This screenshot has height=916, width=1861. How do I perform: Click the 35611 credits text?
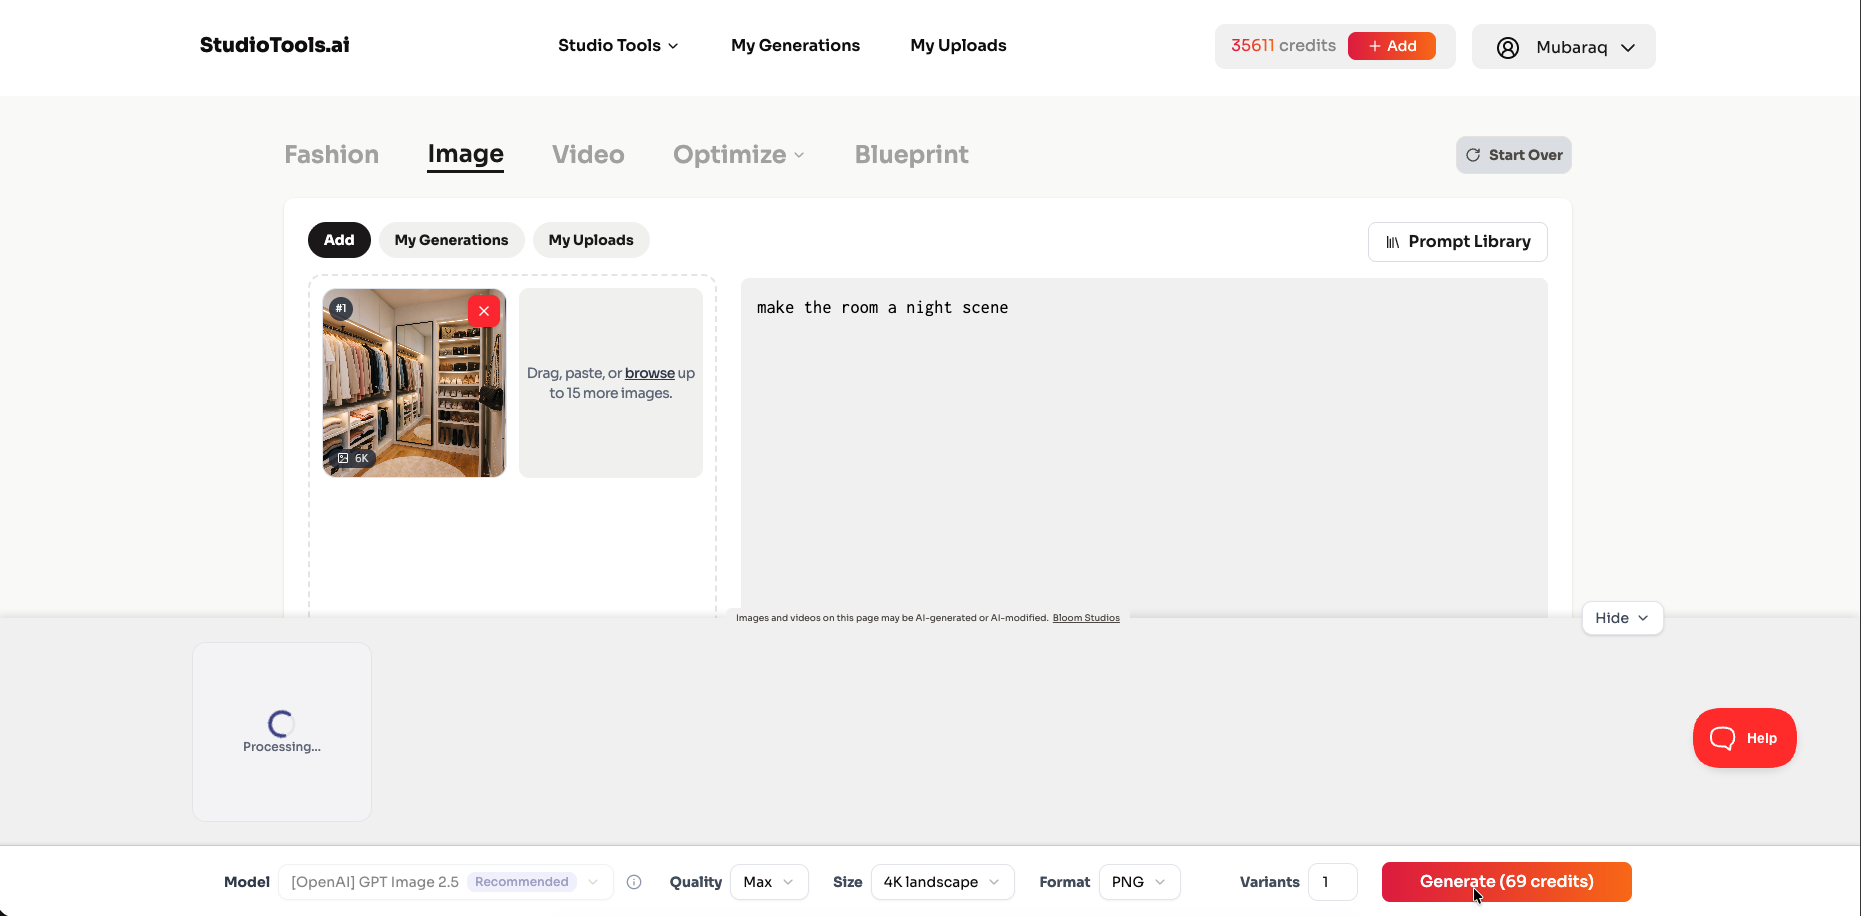click(x=1283, y=46)
